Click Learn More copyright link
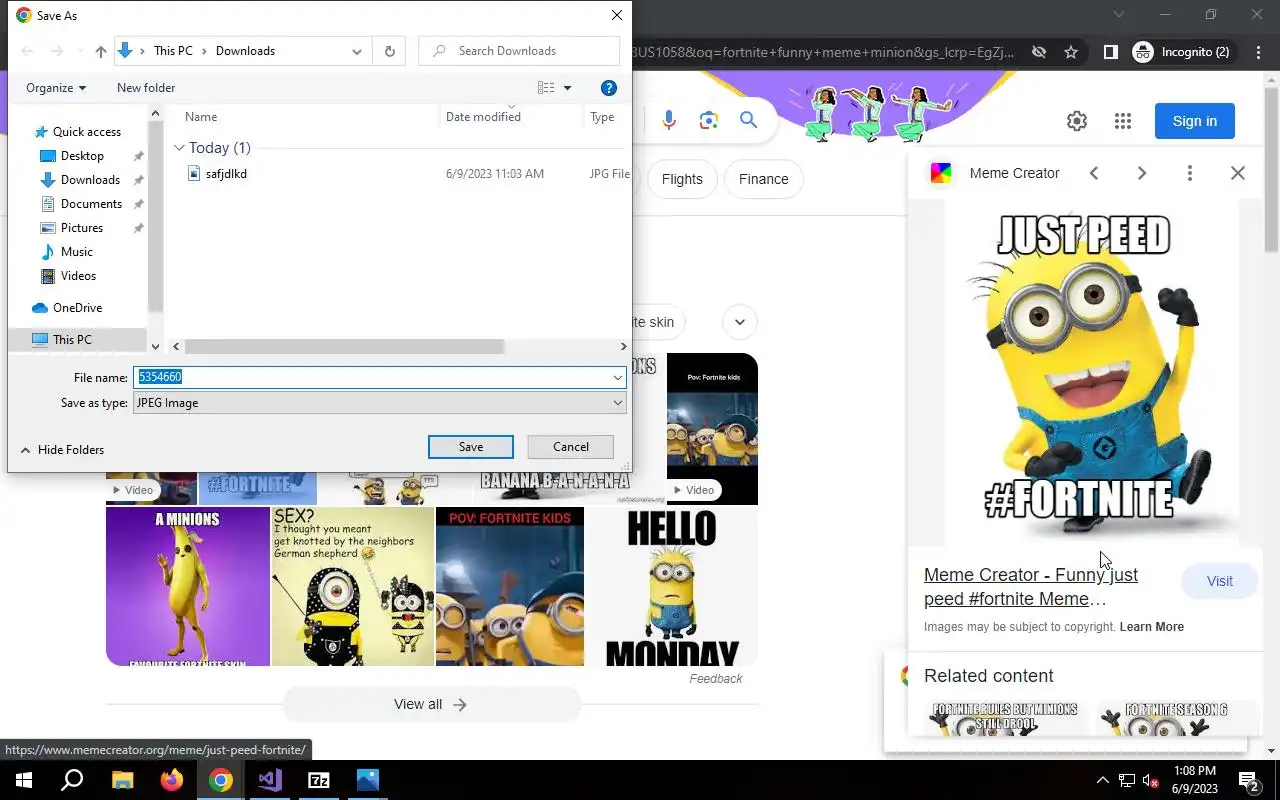Viewport: 1280px width, 800px height. point(1152,627)
